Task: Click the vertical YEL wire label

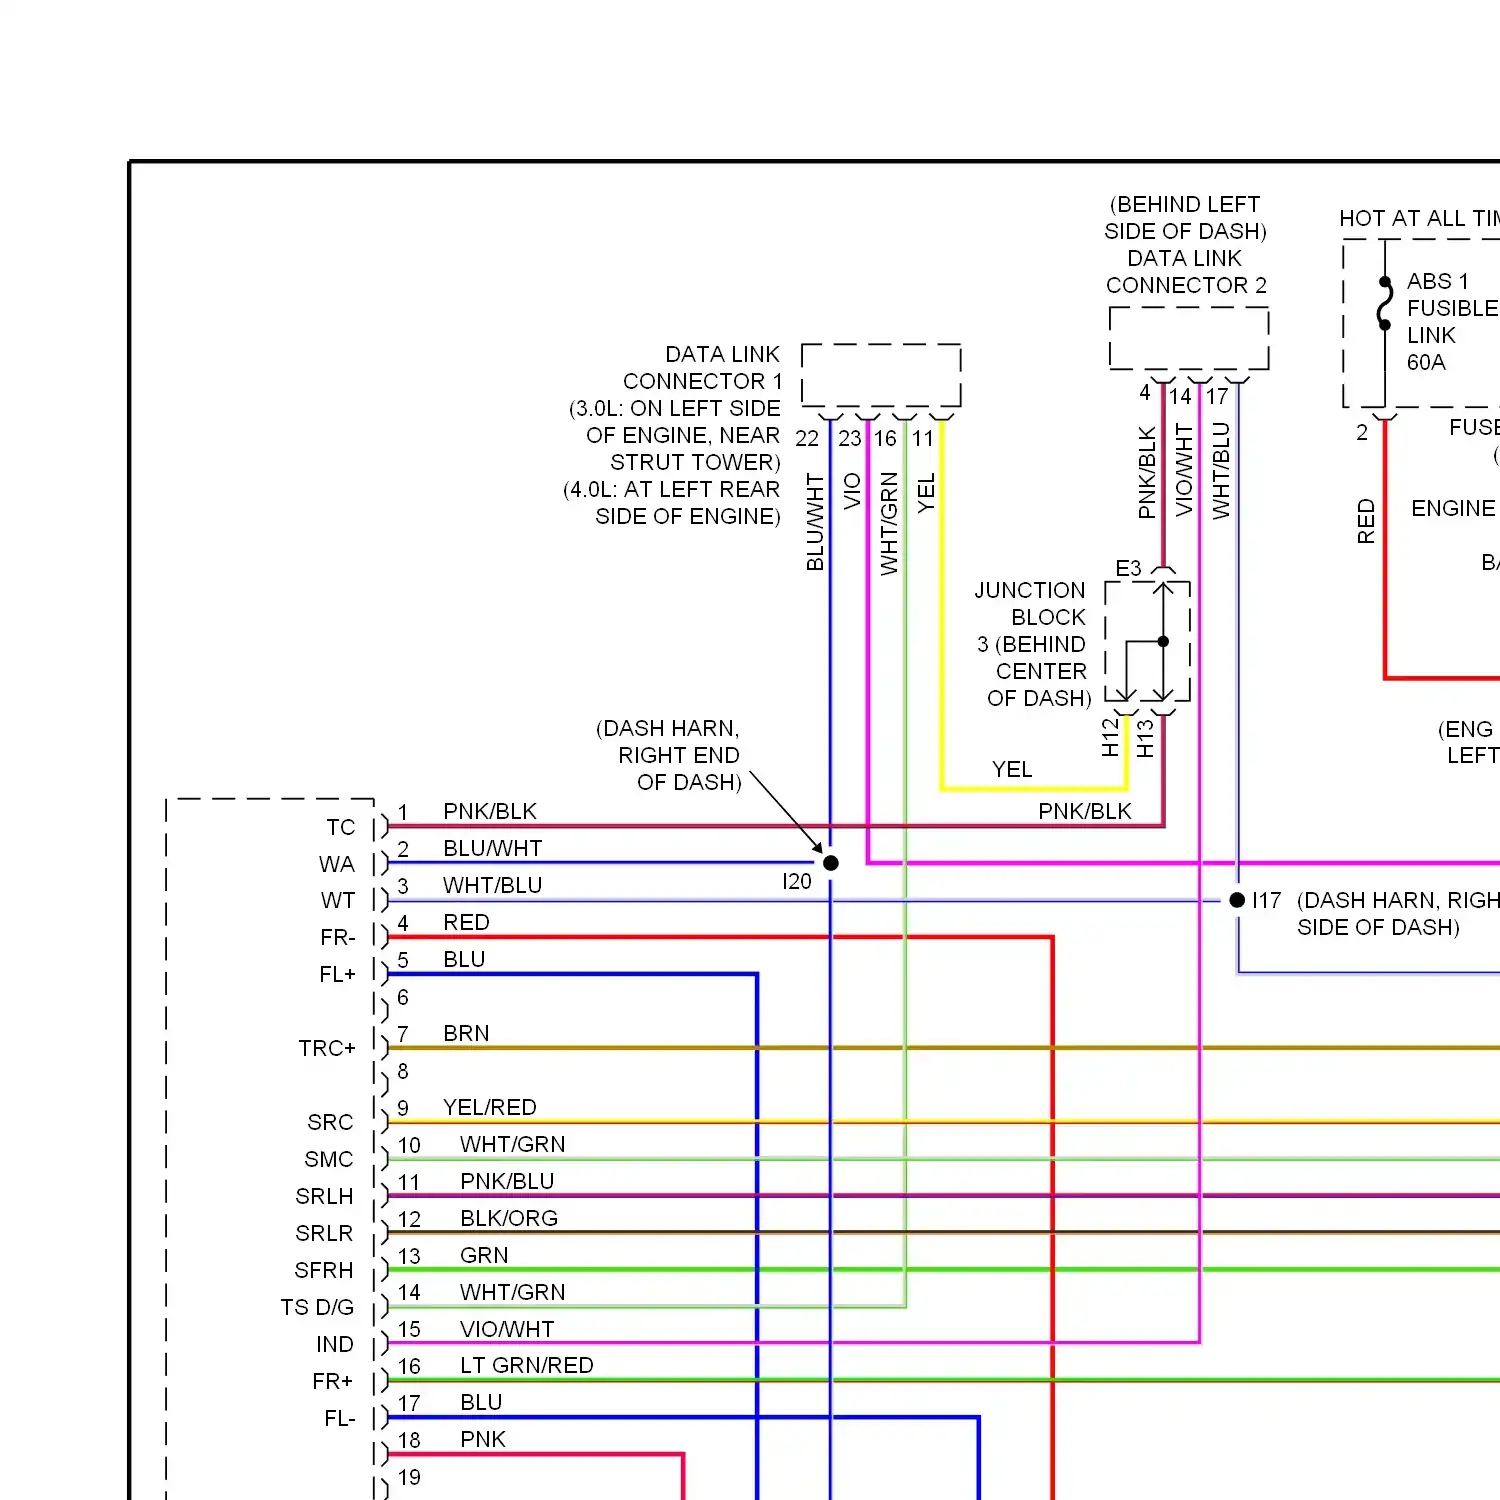Action: [926, 493]
